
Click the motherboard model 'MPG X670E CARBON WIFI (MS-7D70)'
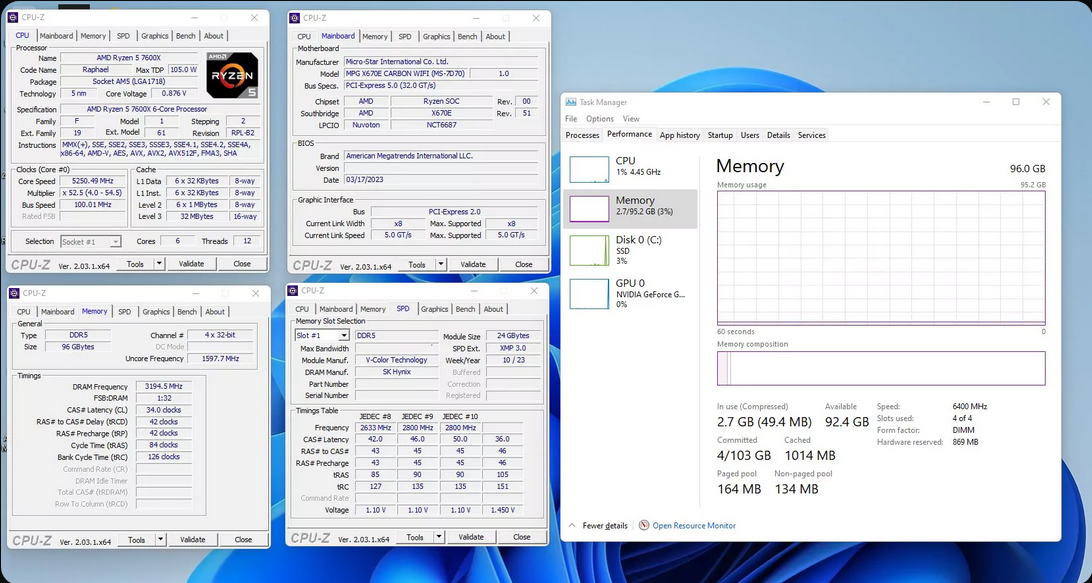(x=407, y=73)
